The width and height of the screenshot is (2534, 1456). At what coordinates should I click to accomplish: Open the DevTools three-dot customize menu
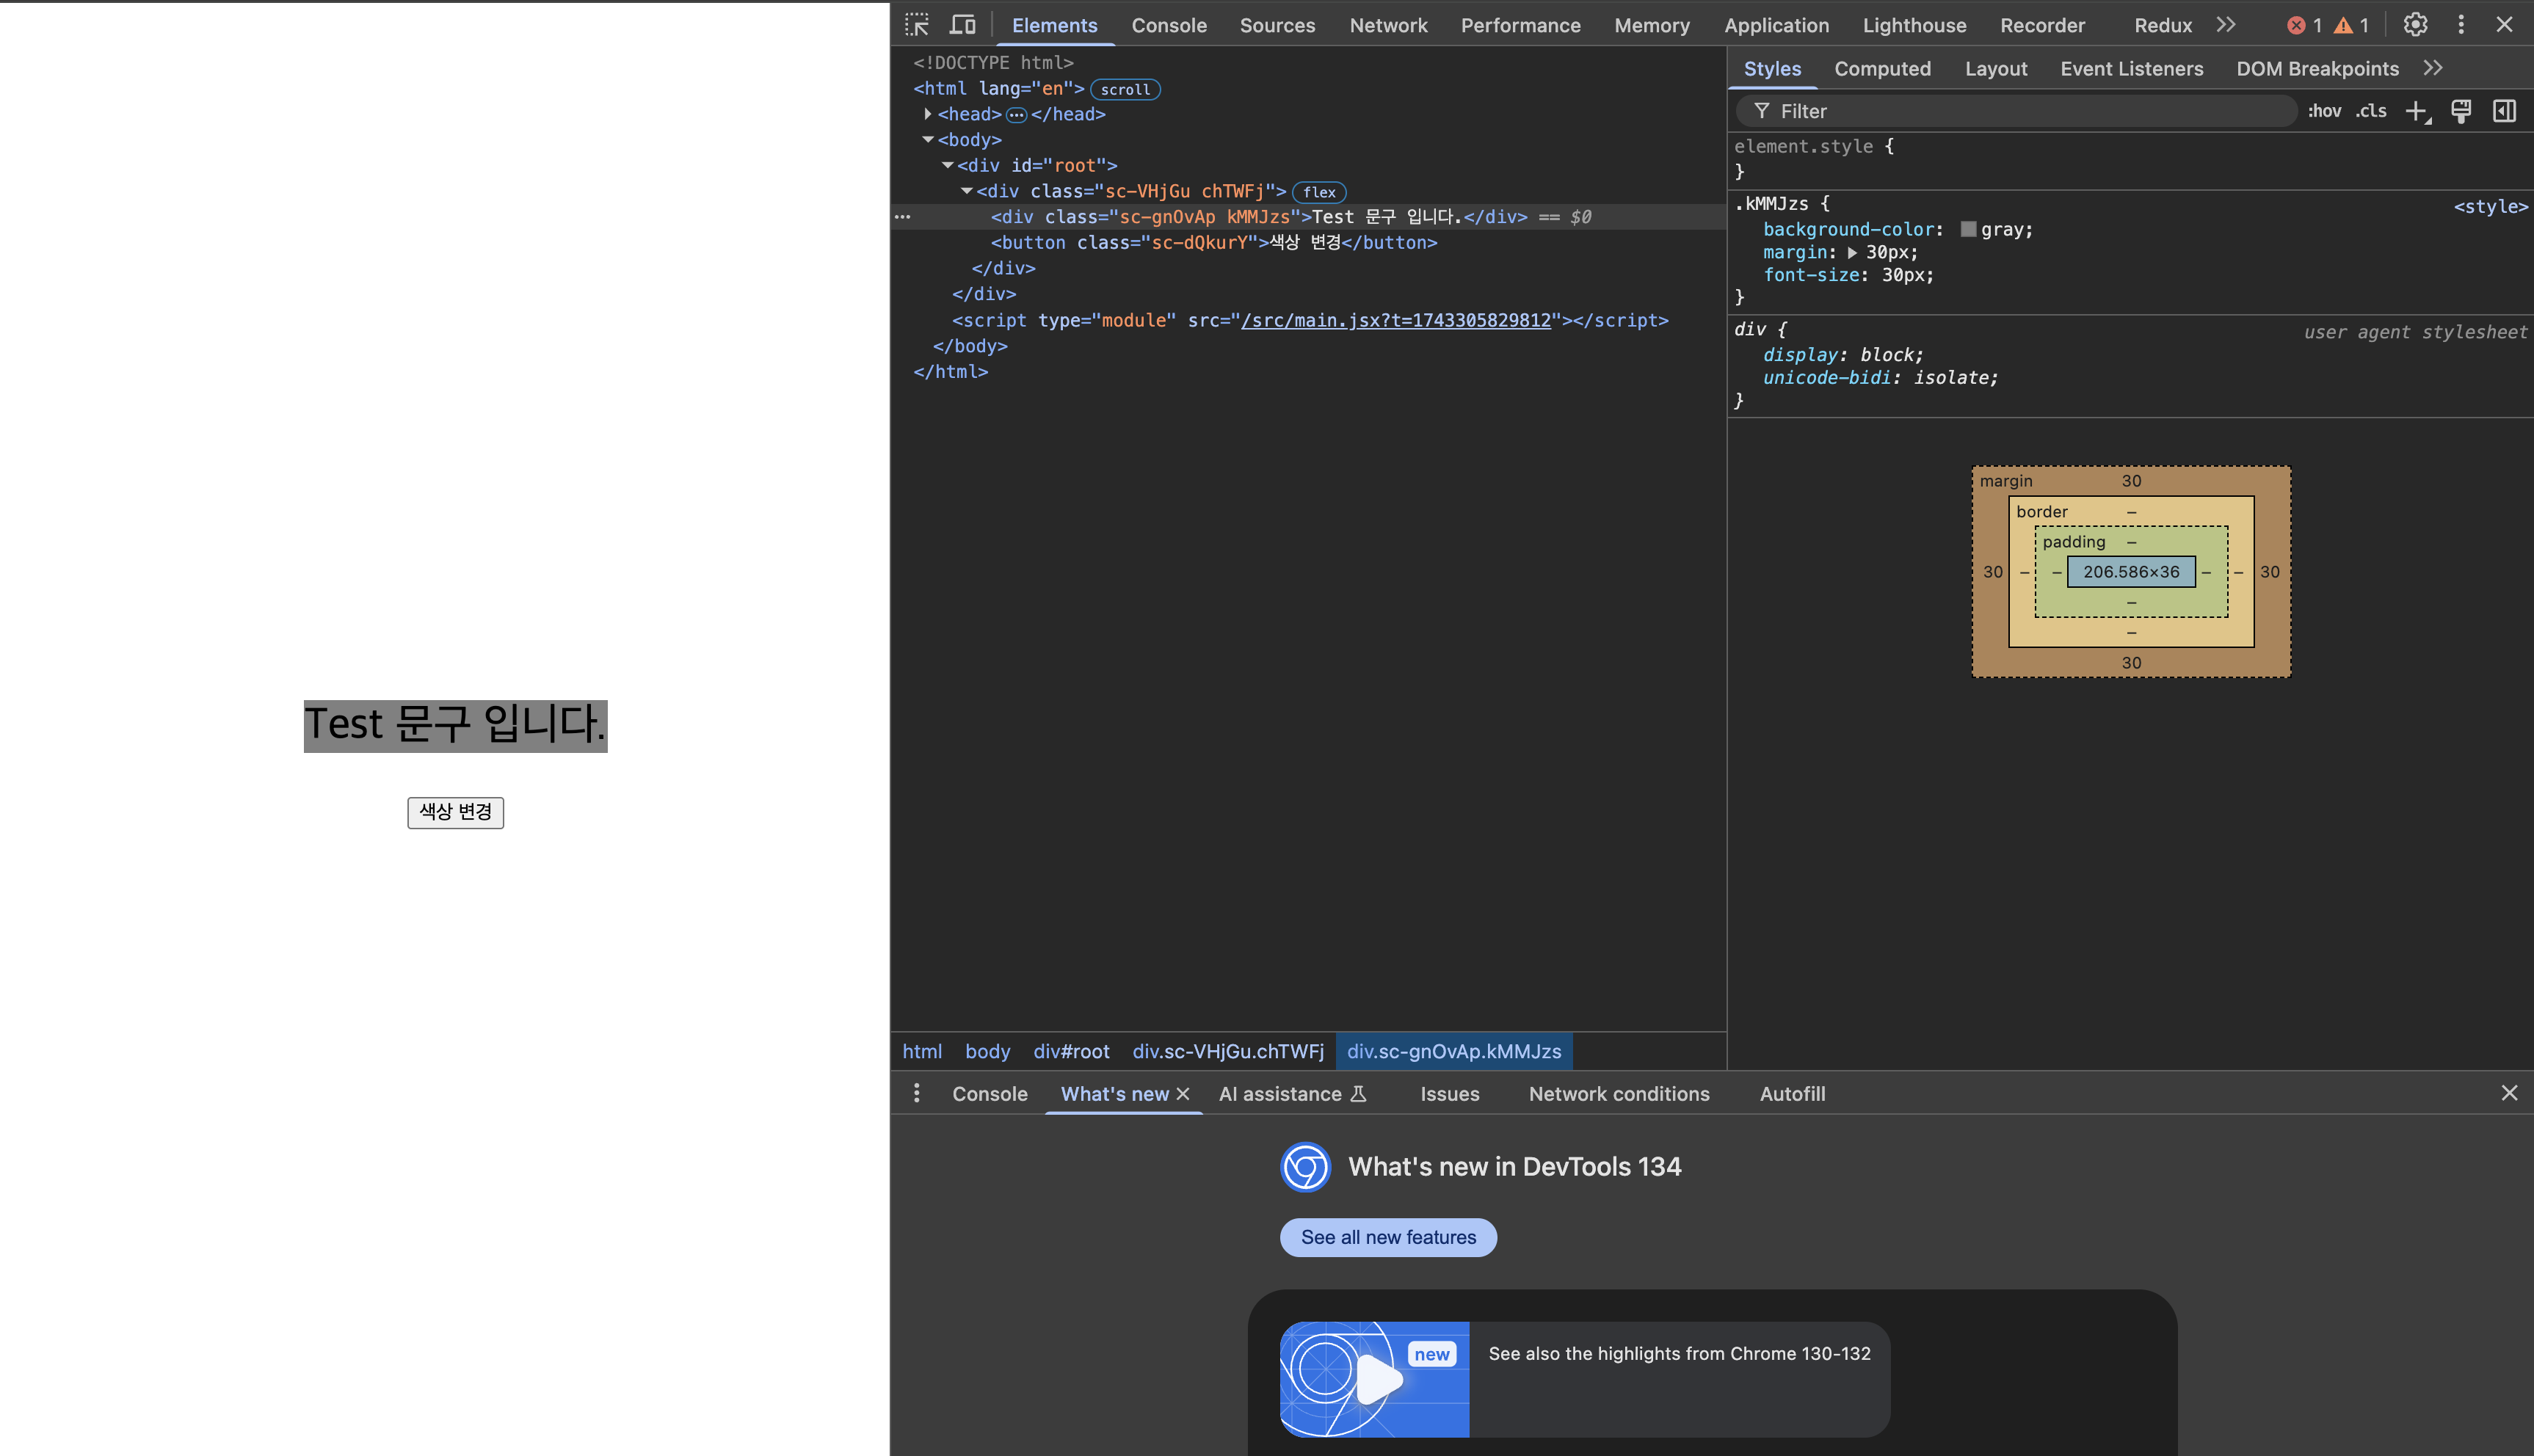pos(2461,25)
